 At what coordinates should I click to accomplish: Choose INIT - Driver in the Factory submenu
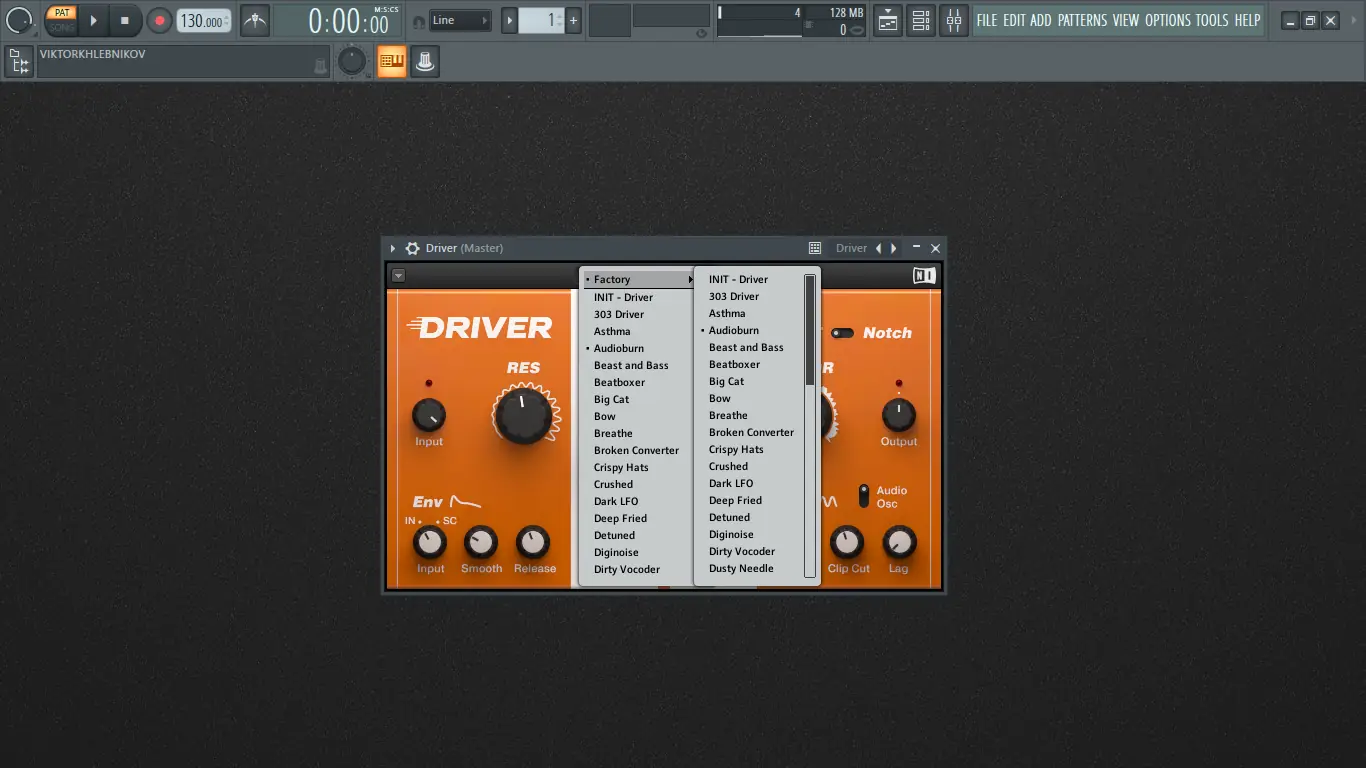[750, 279]
